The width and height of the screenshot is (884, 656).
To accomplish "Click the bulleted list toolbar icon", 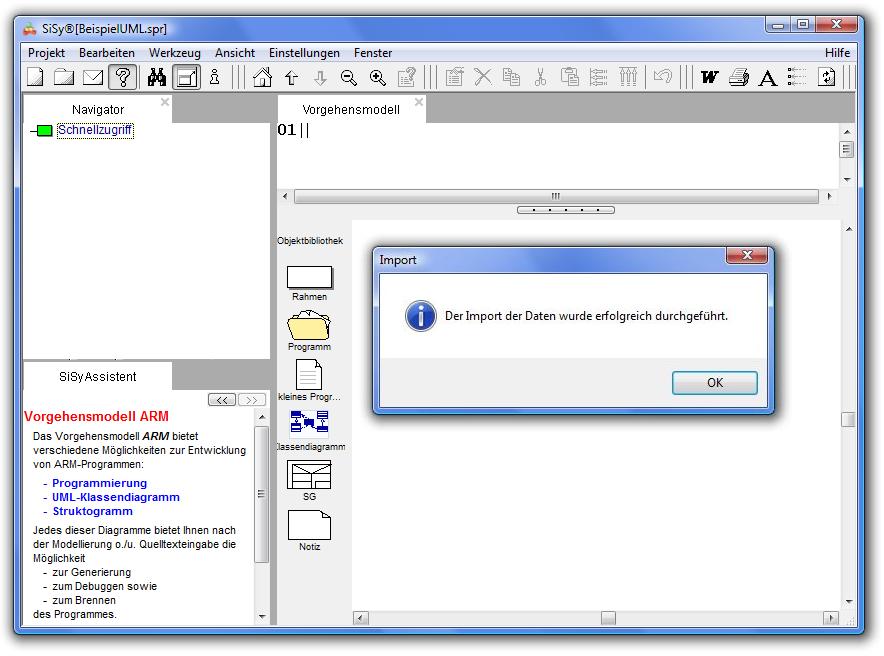I will click(796, 77).
